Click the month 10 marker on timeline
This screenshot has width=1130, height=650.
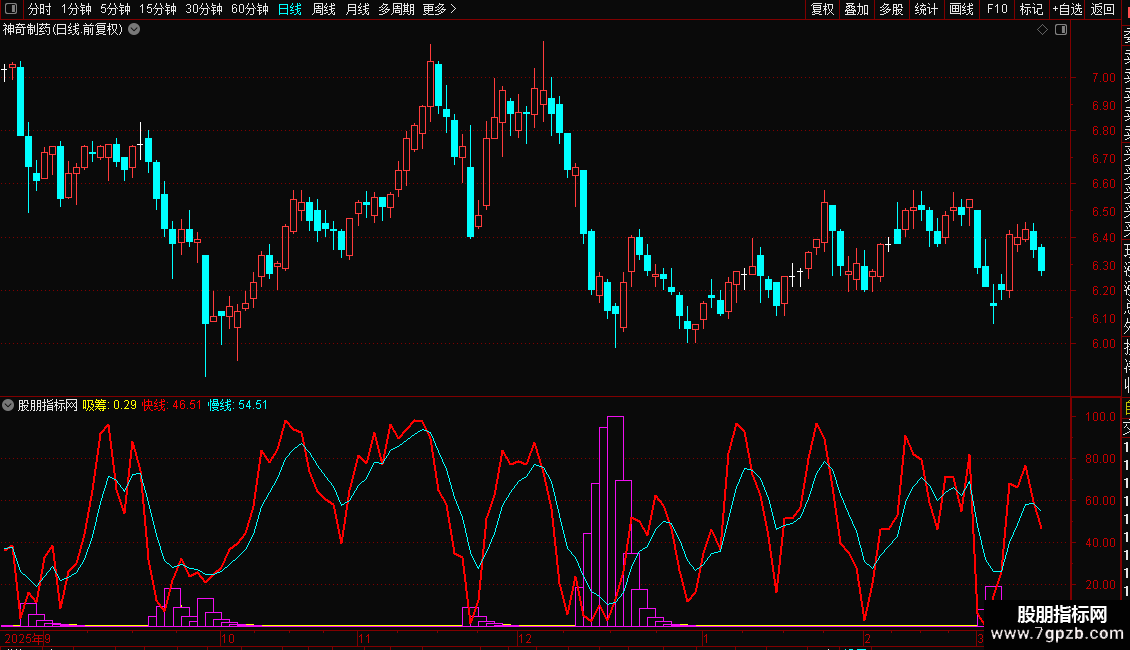pyautogui.click(x=228, y=638)
